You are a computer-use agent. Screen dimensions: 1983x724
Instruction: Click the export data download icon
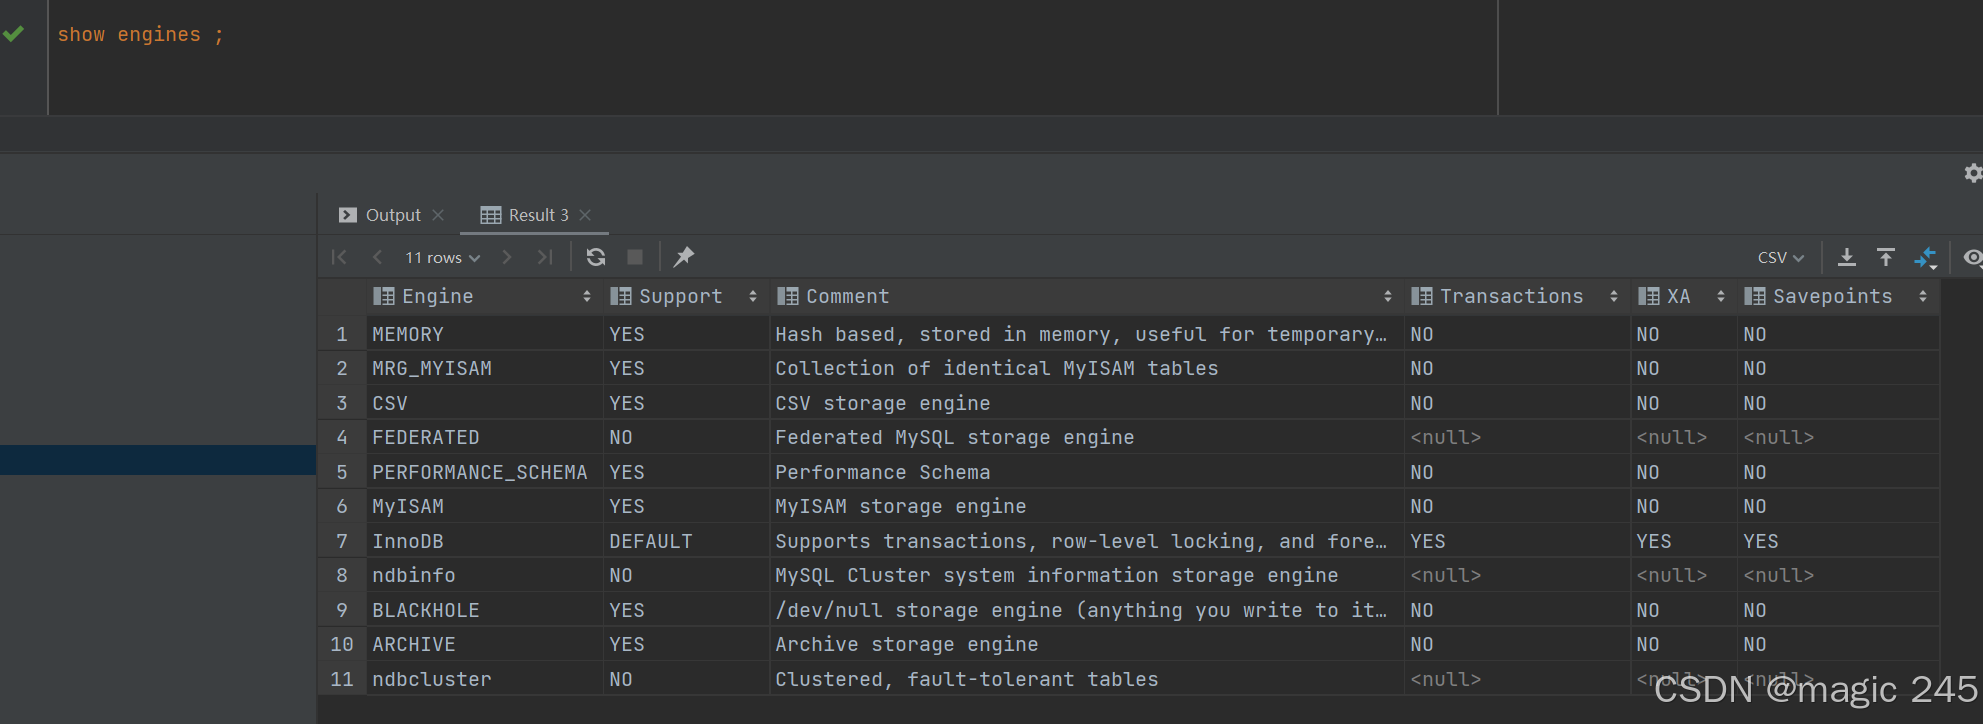pyautogui.click(x=1847, y=257)
